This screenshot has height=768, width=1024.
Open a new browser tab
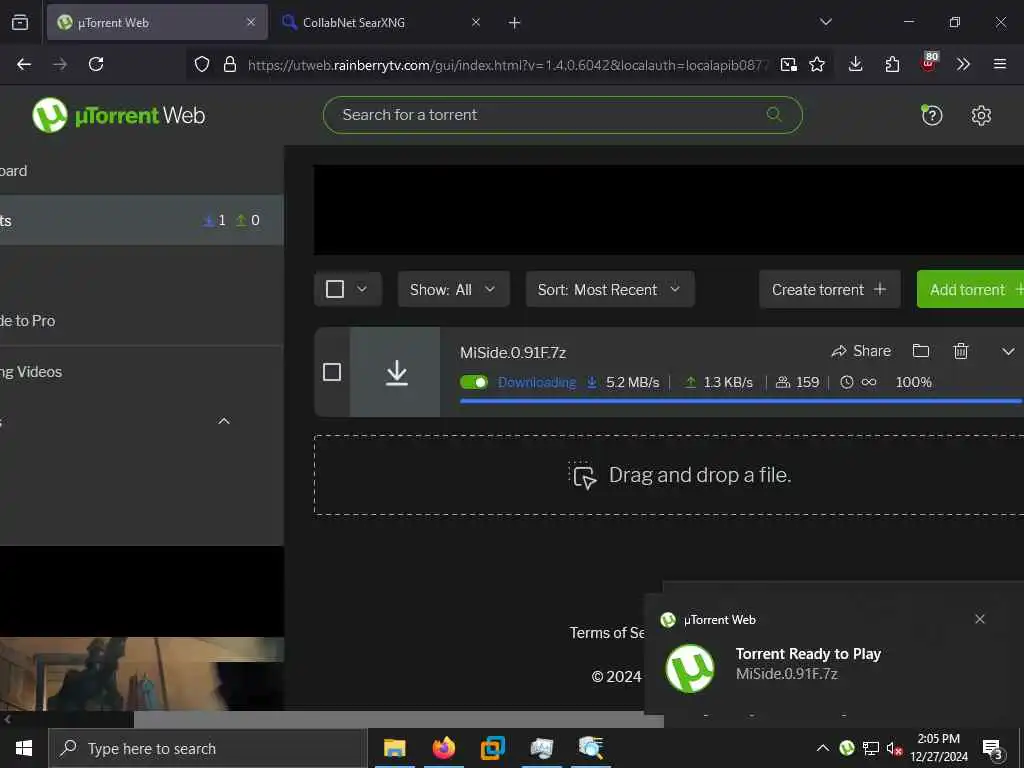click(514, 23)
